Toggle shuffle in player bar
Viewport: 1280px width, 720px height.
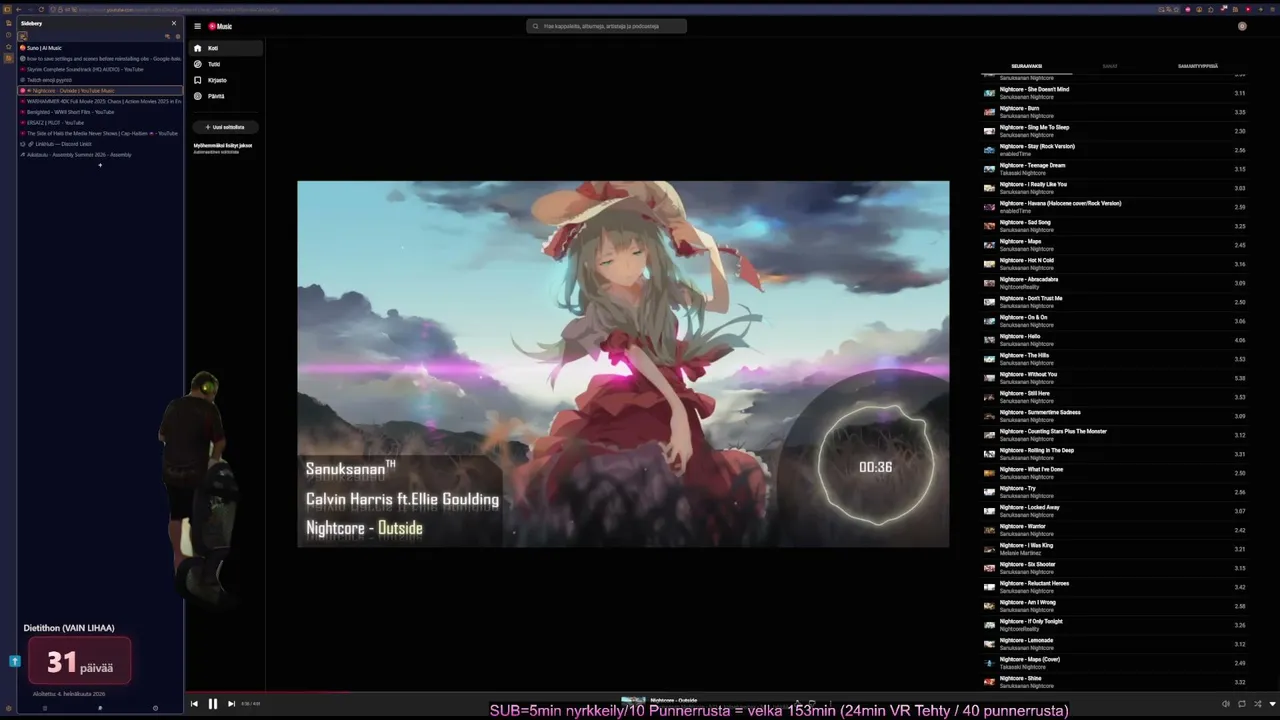[x=1258, y=704]
